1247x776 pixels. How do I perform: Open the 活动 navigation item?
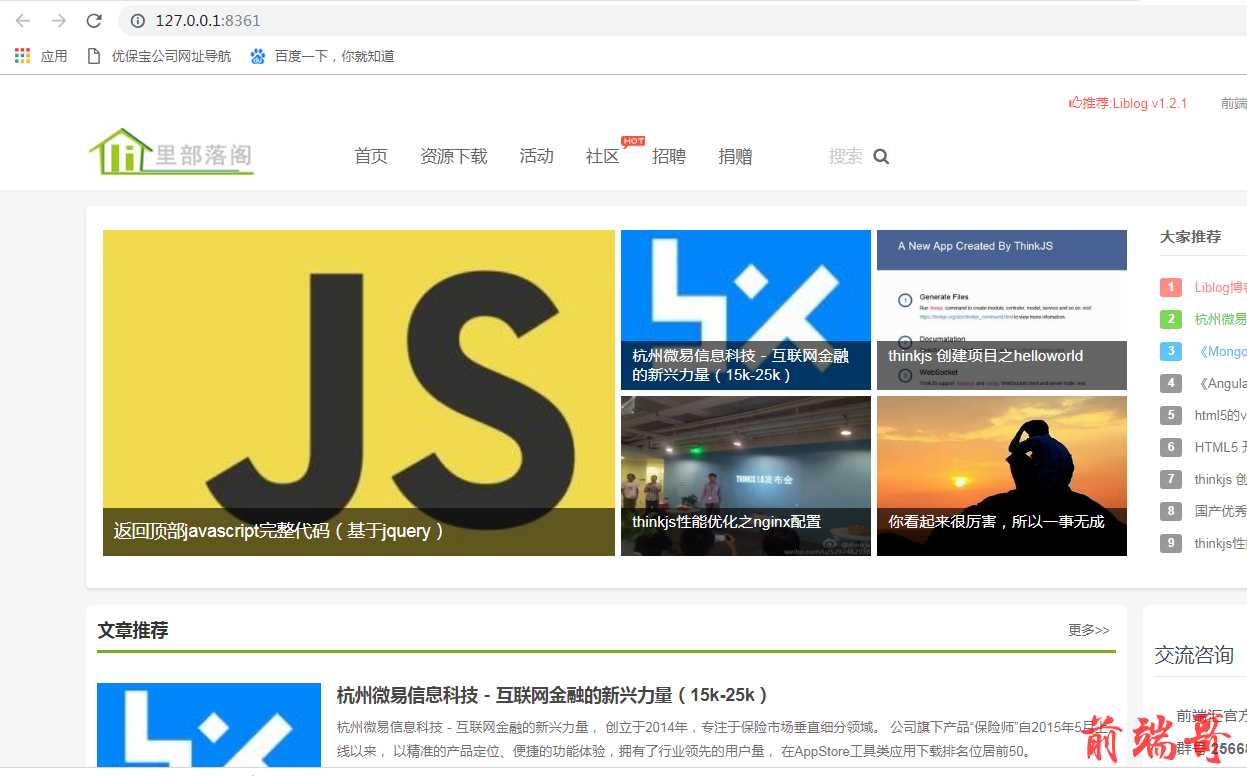536,156
